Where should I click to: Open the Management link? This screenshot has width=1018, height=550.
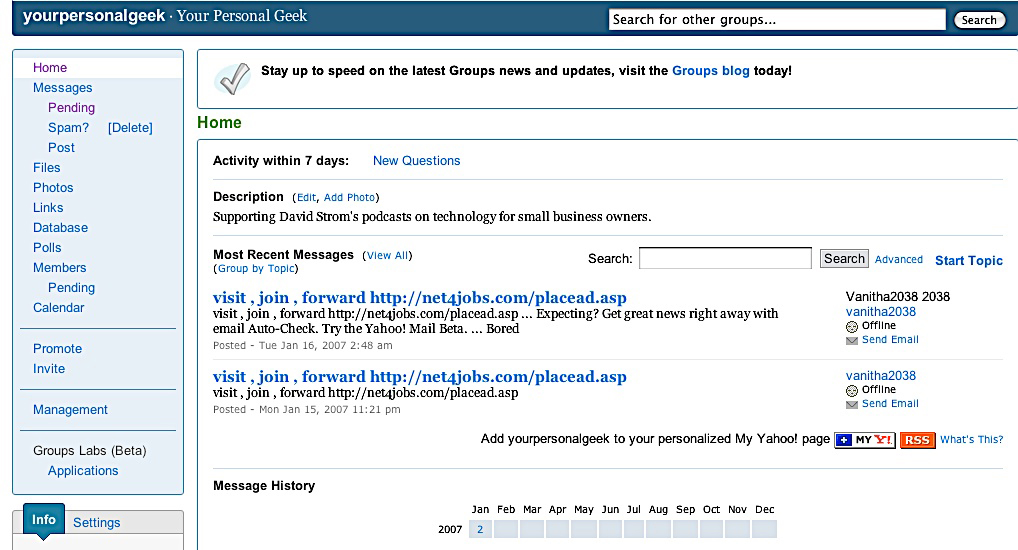click(x=70, y=410)
